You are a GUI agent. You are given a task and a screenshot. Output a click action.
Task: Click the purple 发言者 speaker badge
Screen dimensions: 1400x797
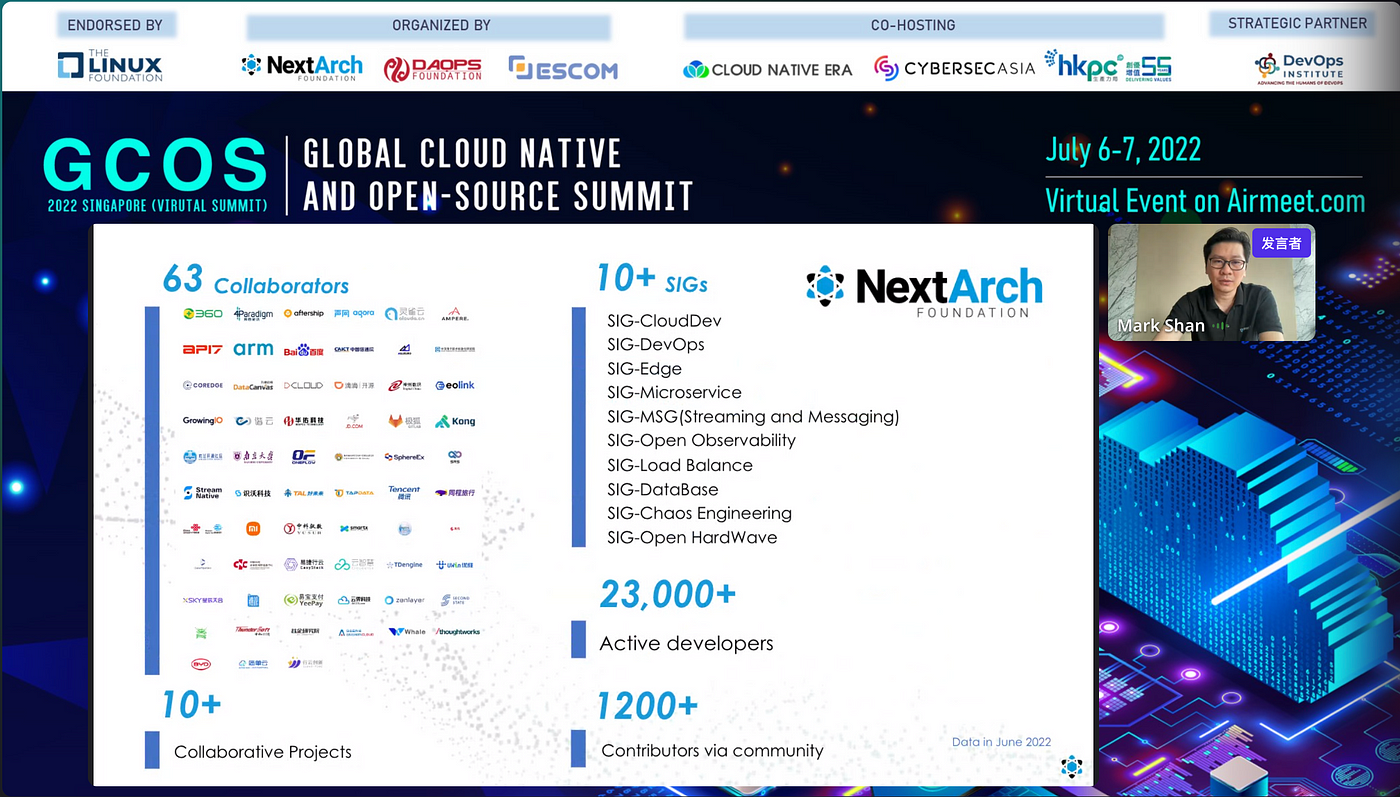pos(1281,243)
